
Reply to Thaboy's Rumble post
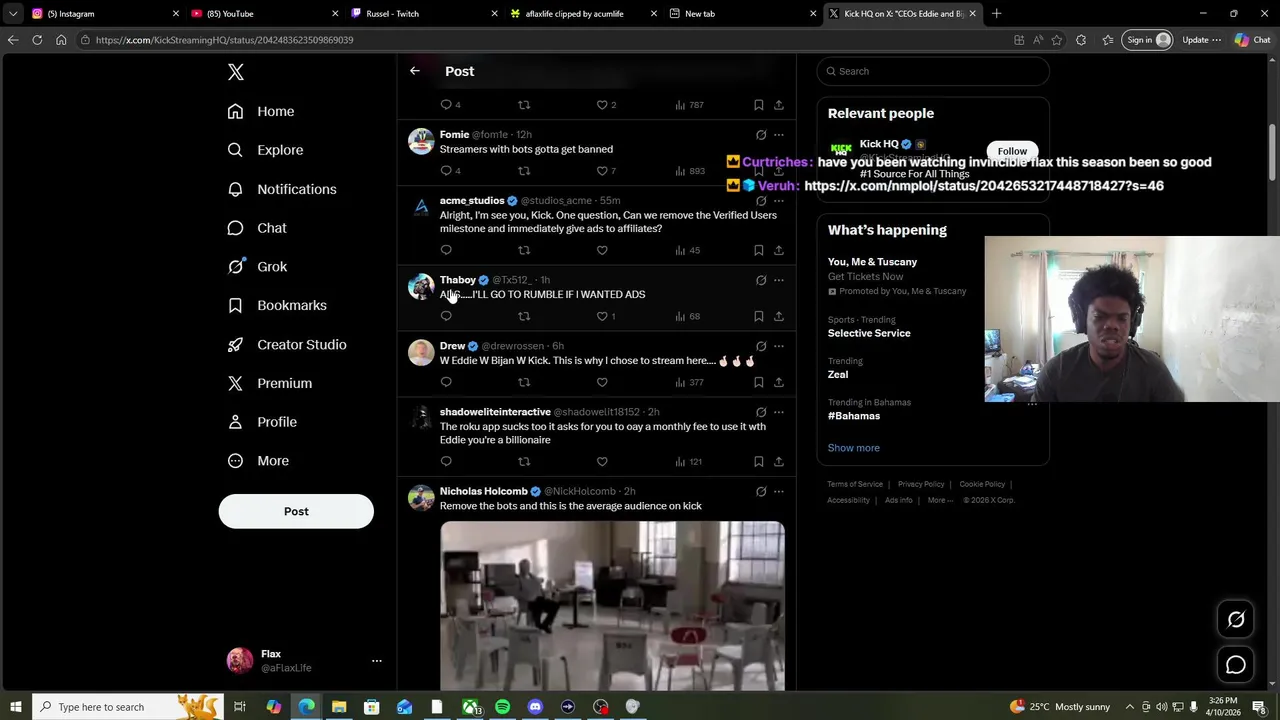pos(446,316)
